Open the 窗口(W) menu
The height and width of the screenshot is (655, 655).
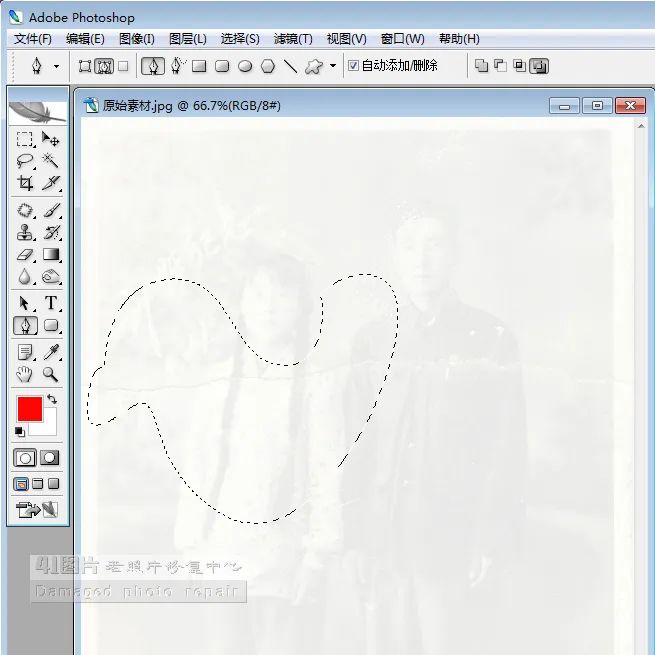pos(402,39)
